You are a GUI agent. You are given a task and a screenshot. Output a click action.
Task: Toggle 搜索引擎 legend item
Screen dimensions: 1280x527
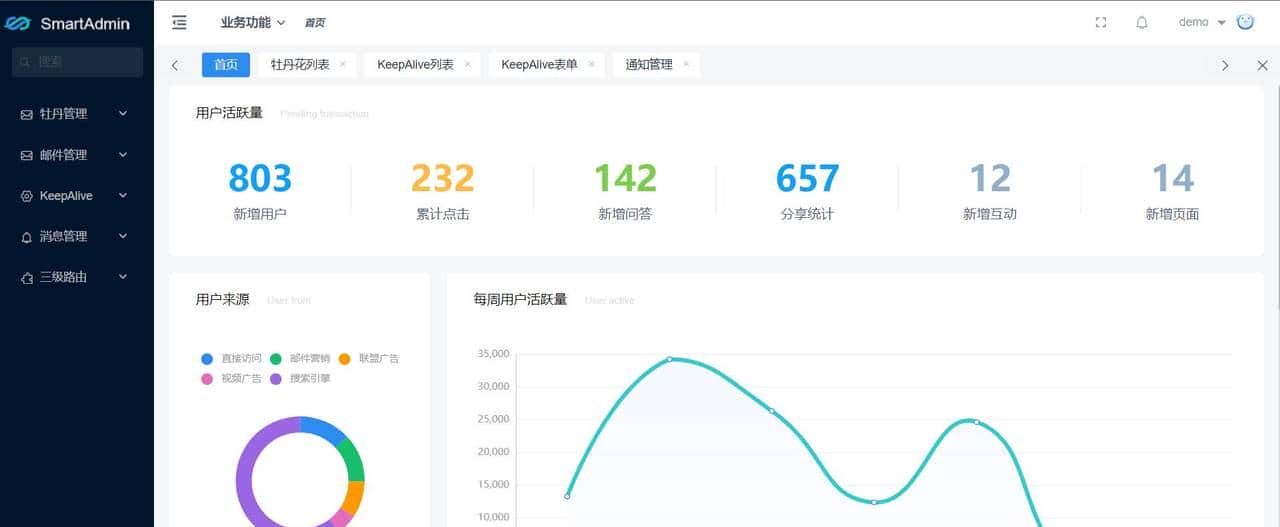300,378
